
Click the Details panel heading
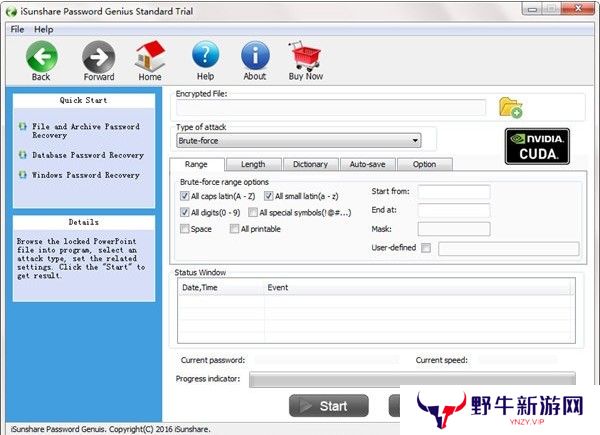tap(83, 222)
